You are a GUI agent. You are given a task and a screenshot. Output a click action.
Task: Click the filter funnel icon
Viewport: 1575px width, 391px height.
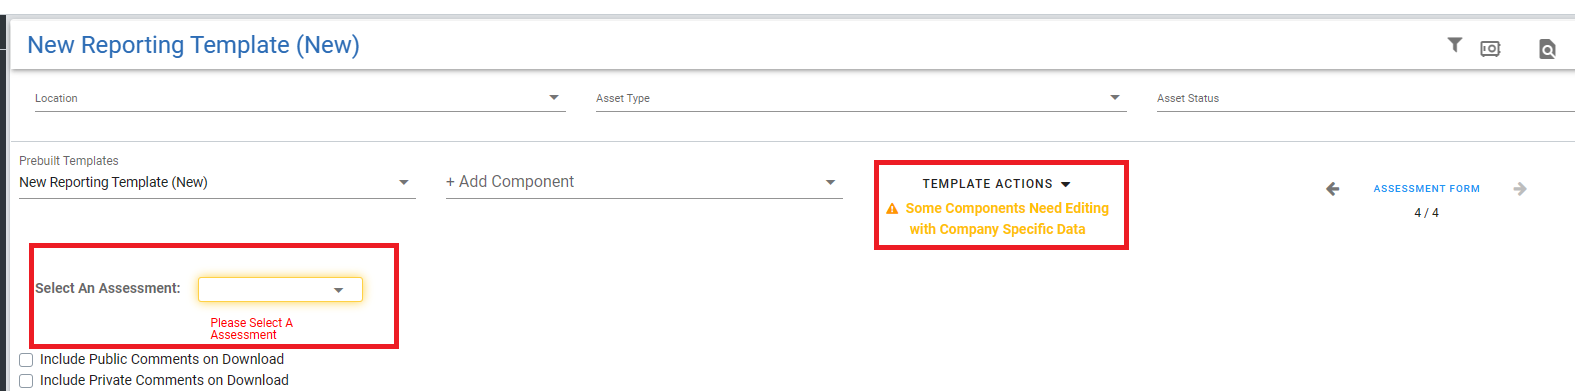(x=1455, y=45)
